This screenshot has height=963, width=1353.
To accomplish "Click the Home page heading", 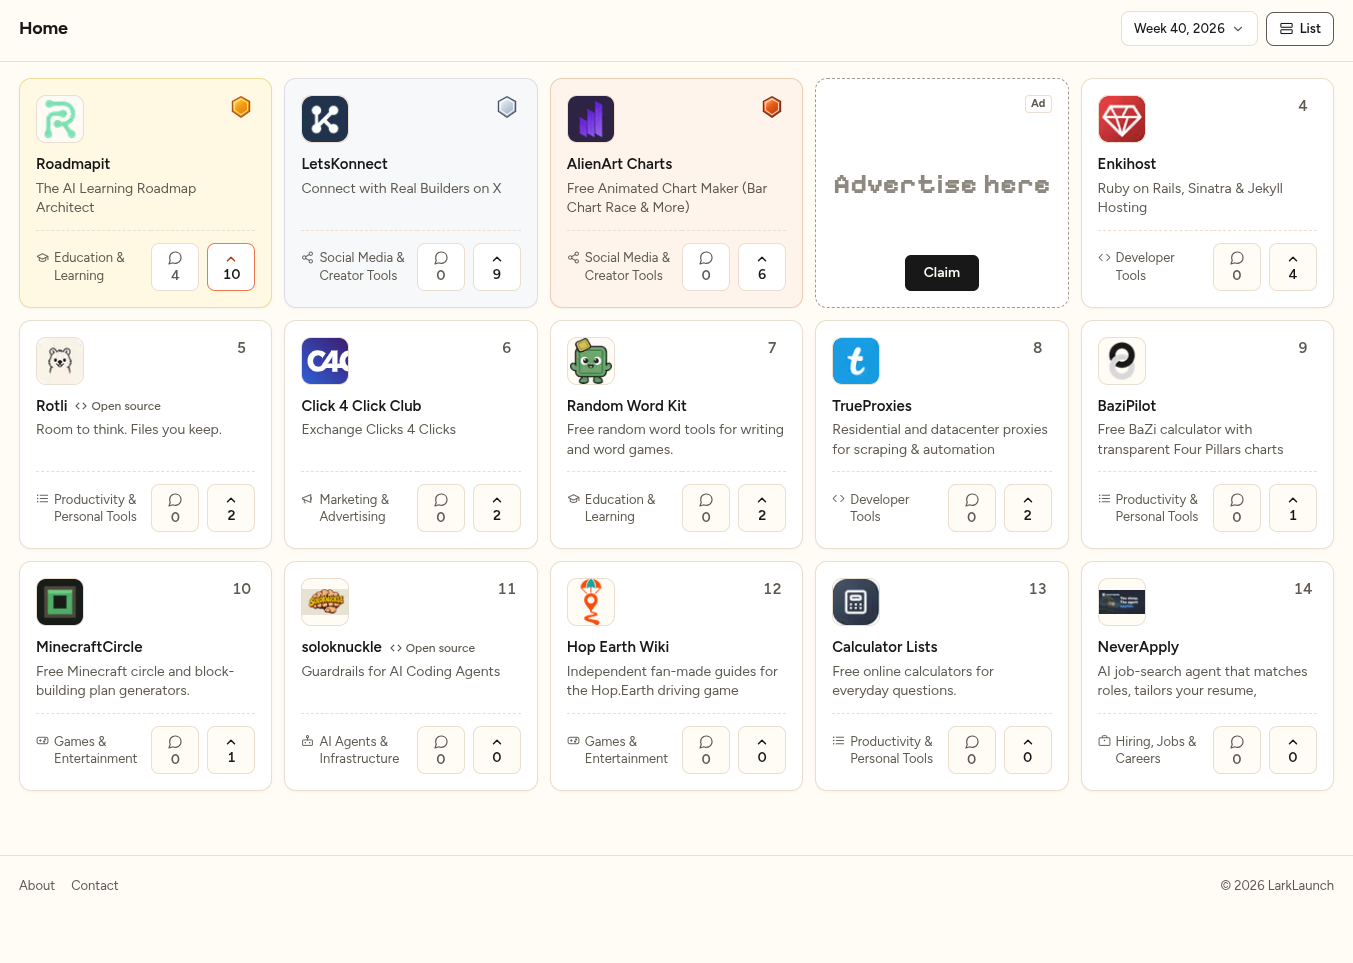I will point(44,28).
